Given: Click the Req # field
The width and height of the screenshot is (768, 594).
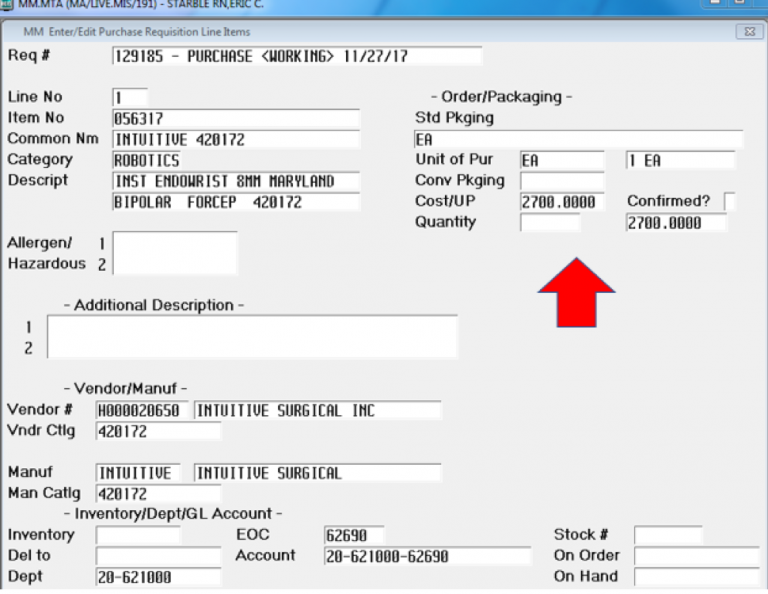Looking at the screenshot, I should 297,56.
